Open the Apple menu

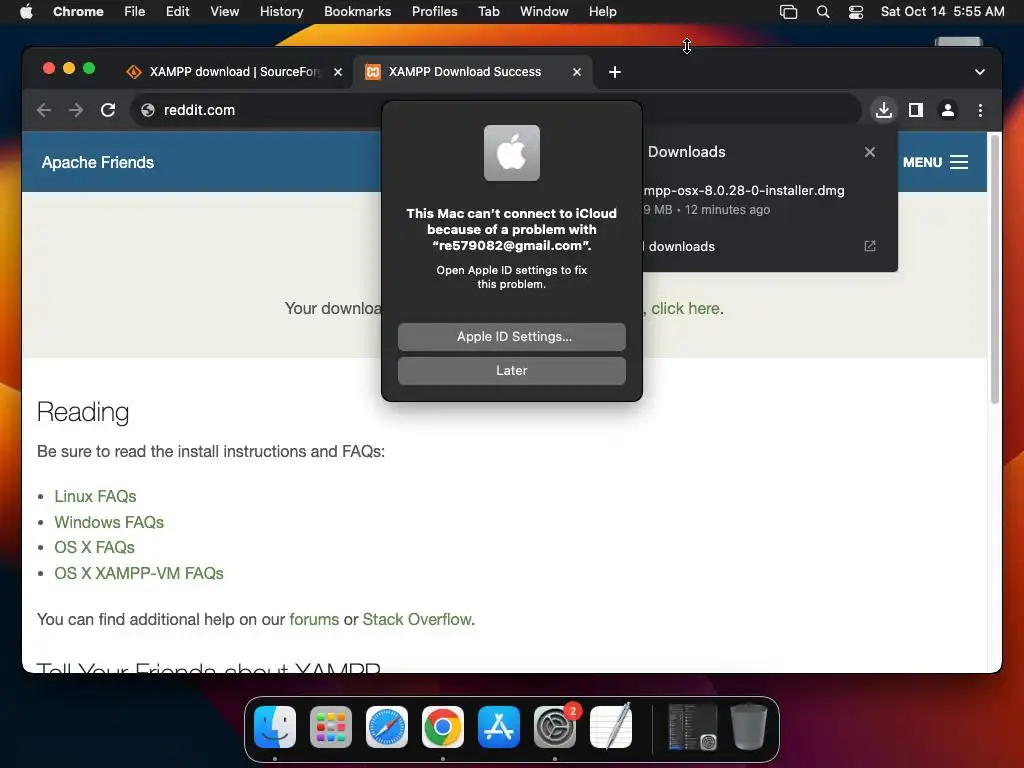pos(26,11)
